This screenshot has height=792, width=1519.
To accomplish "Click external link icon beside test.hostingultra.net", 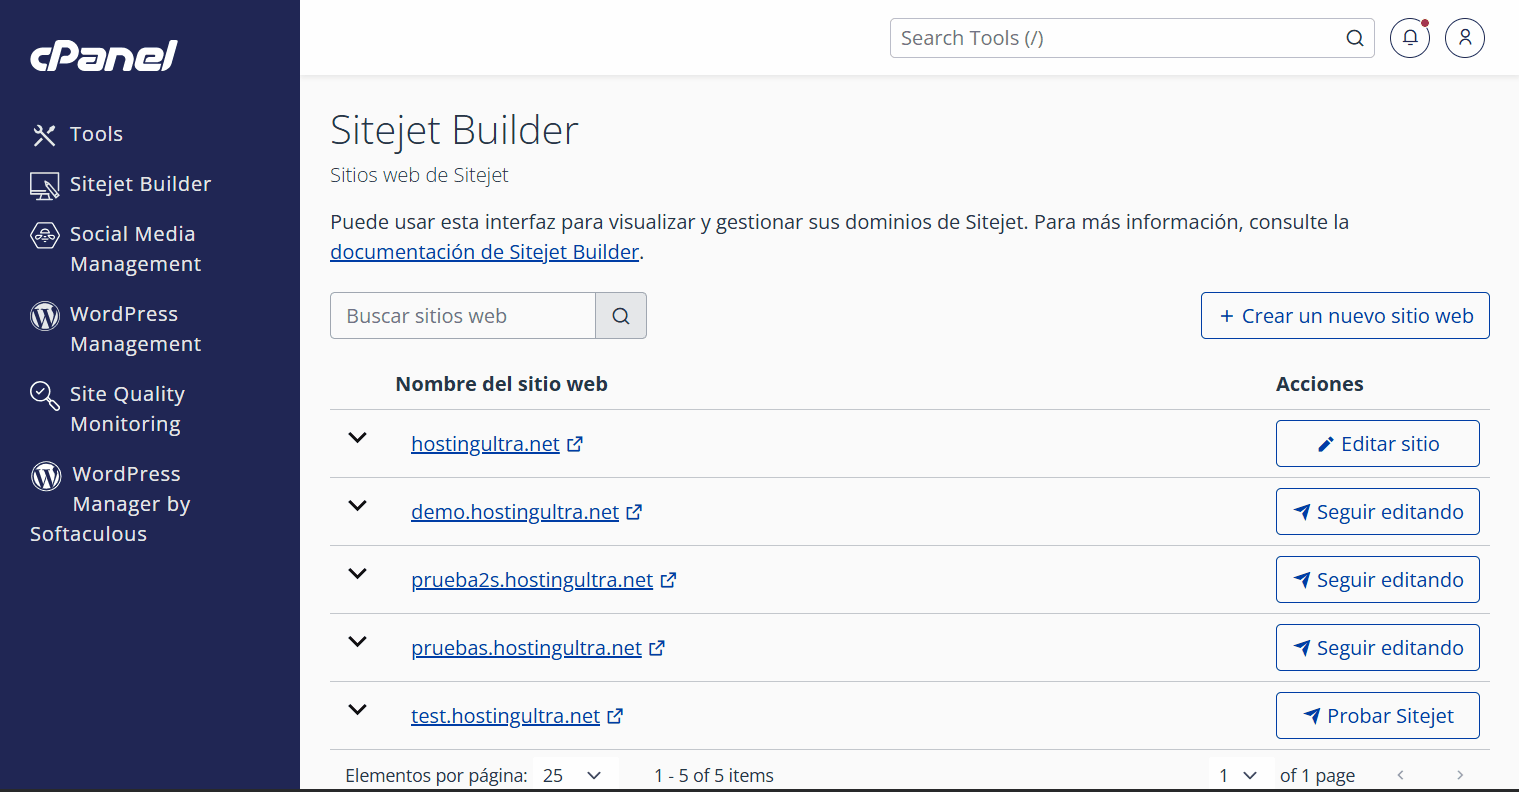I will pyautogui.click(x=615, y=716).
